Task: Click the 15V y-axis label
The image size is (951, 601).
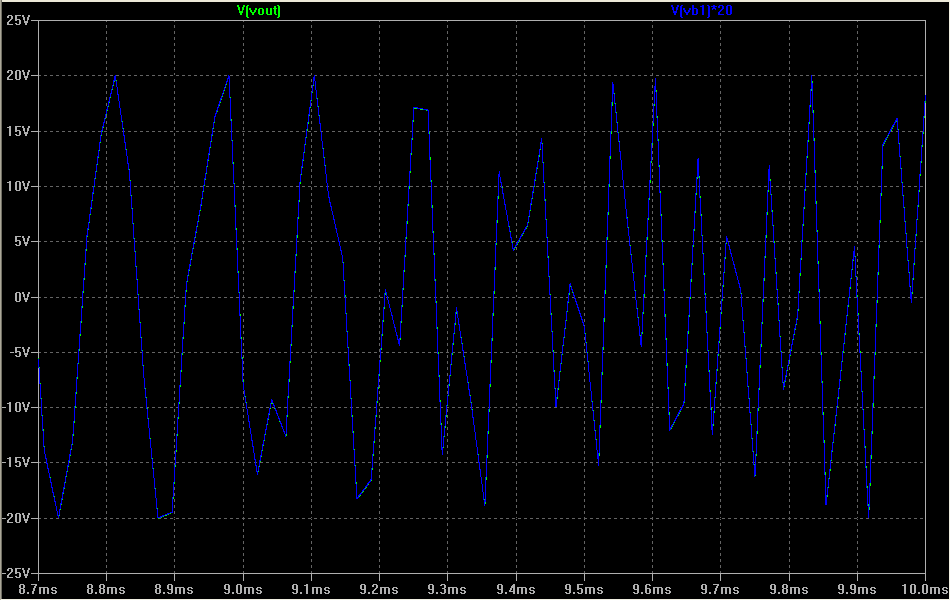Action: [x=18, y=131]
